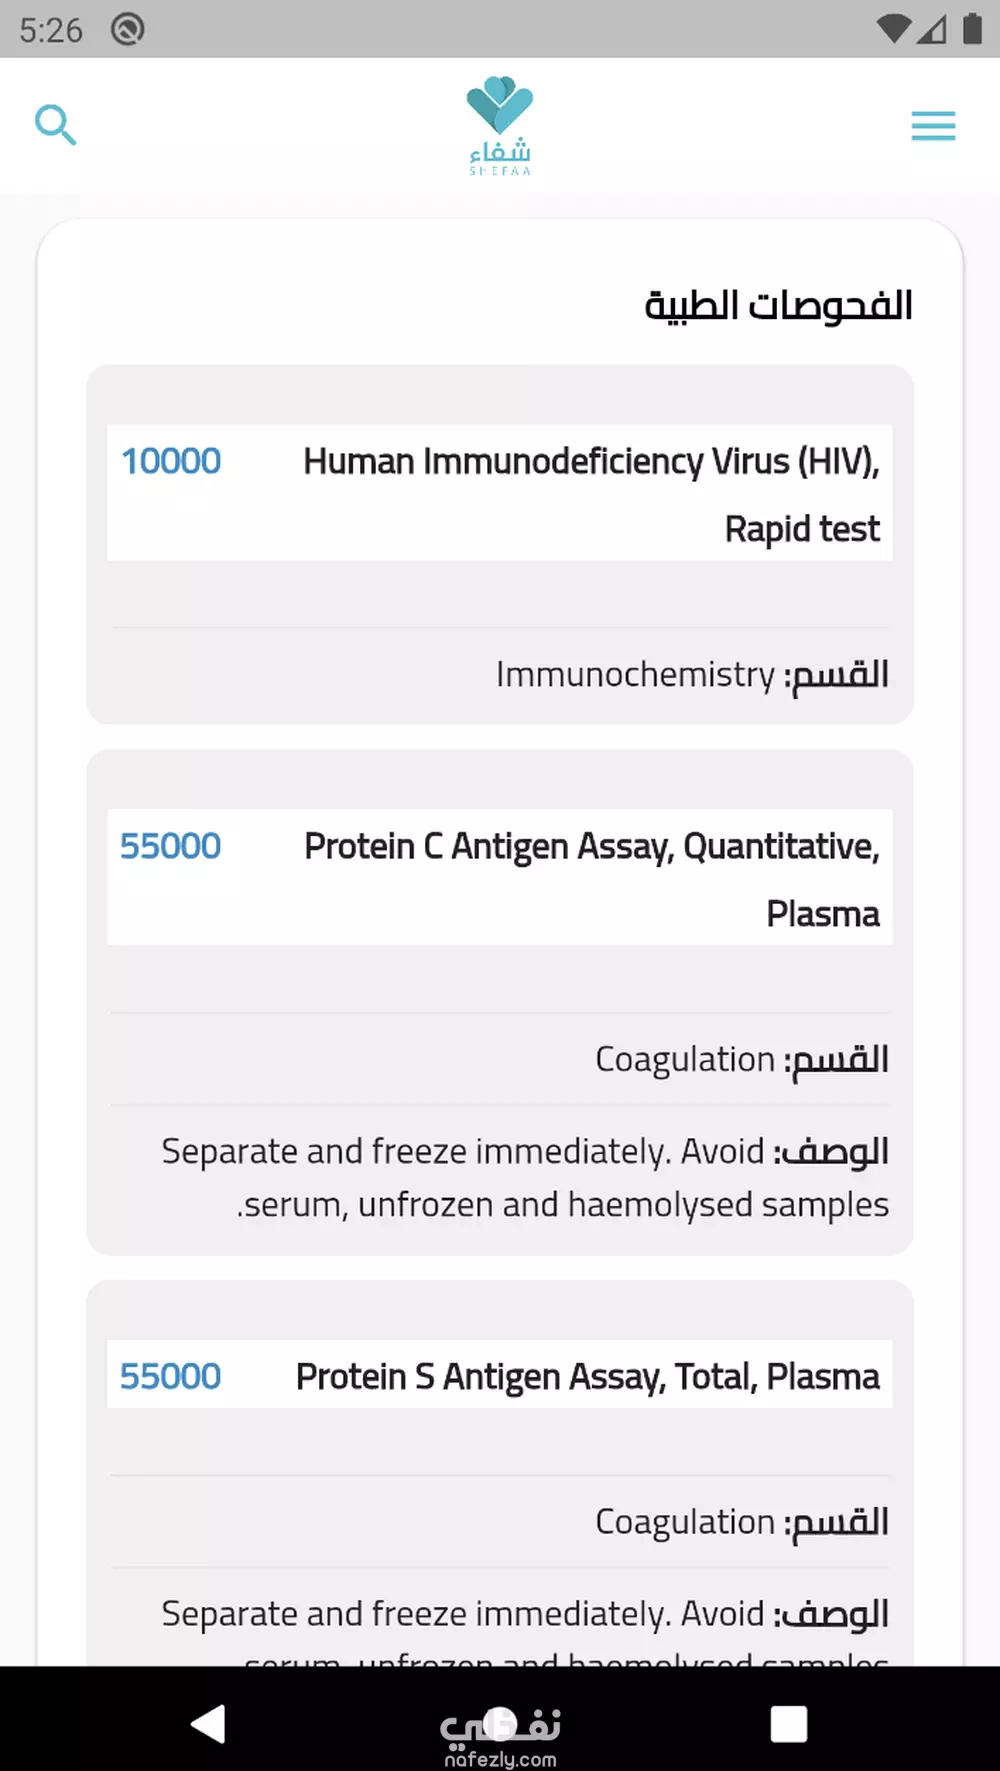The image size is (1000, 1771).
Task: Open the HIV Rapid test entry
Action: tap(591, 494)
